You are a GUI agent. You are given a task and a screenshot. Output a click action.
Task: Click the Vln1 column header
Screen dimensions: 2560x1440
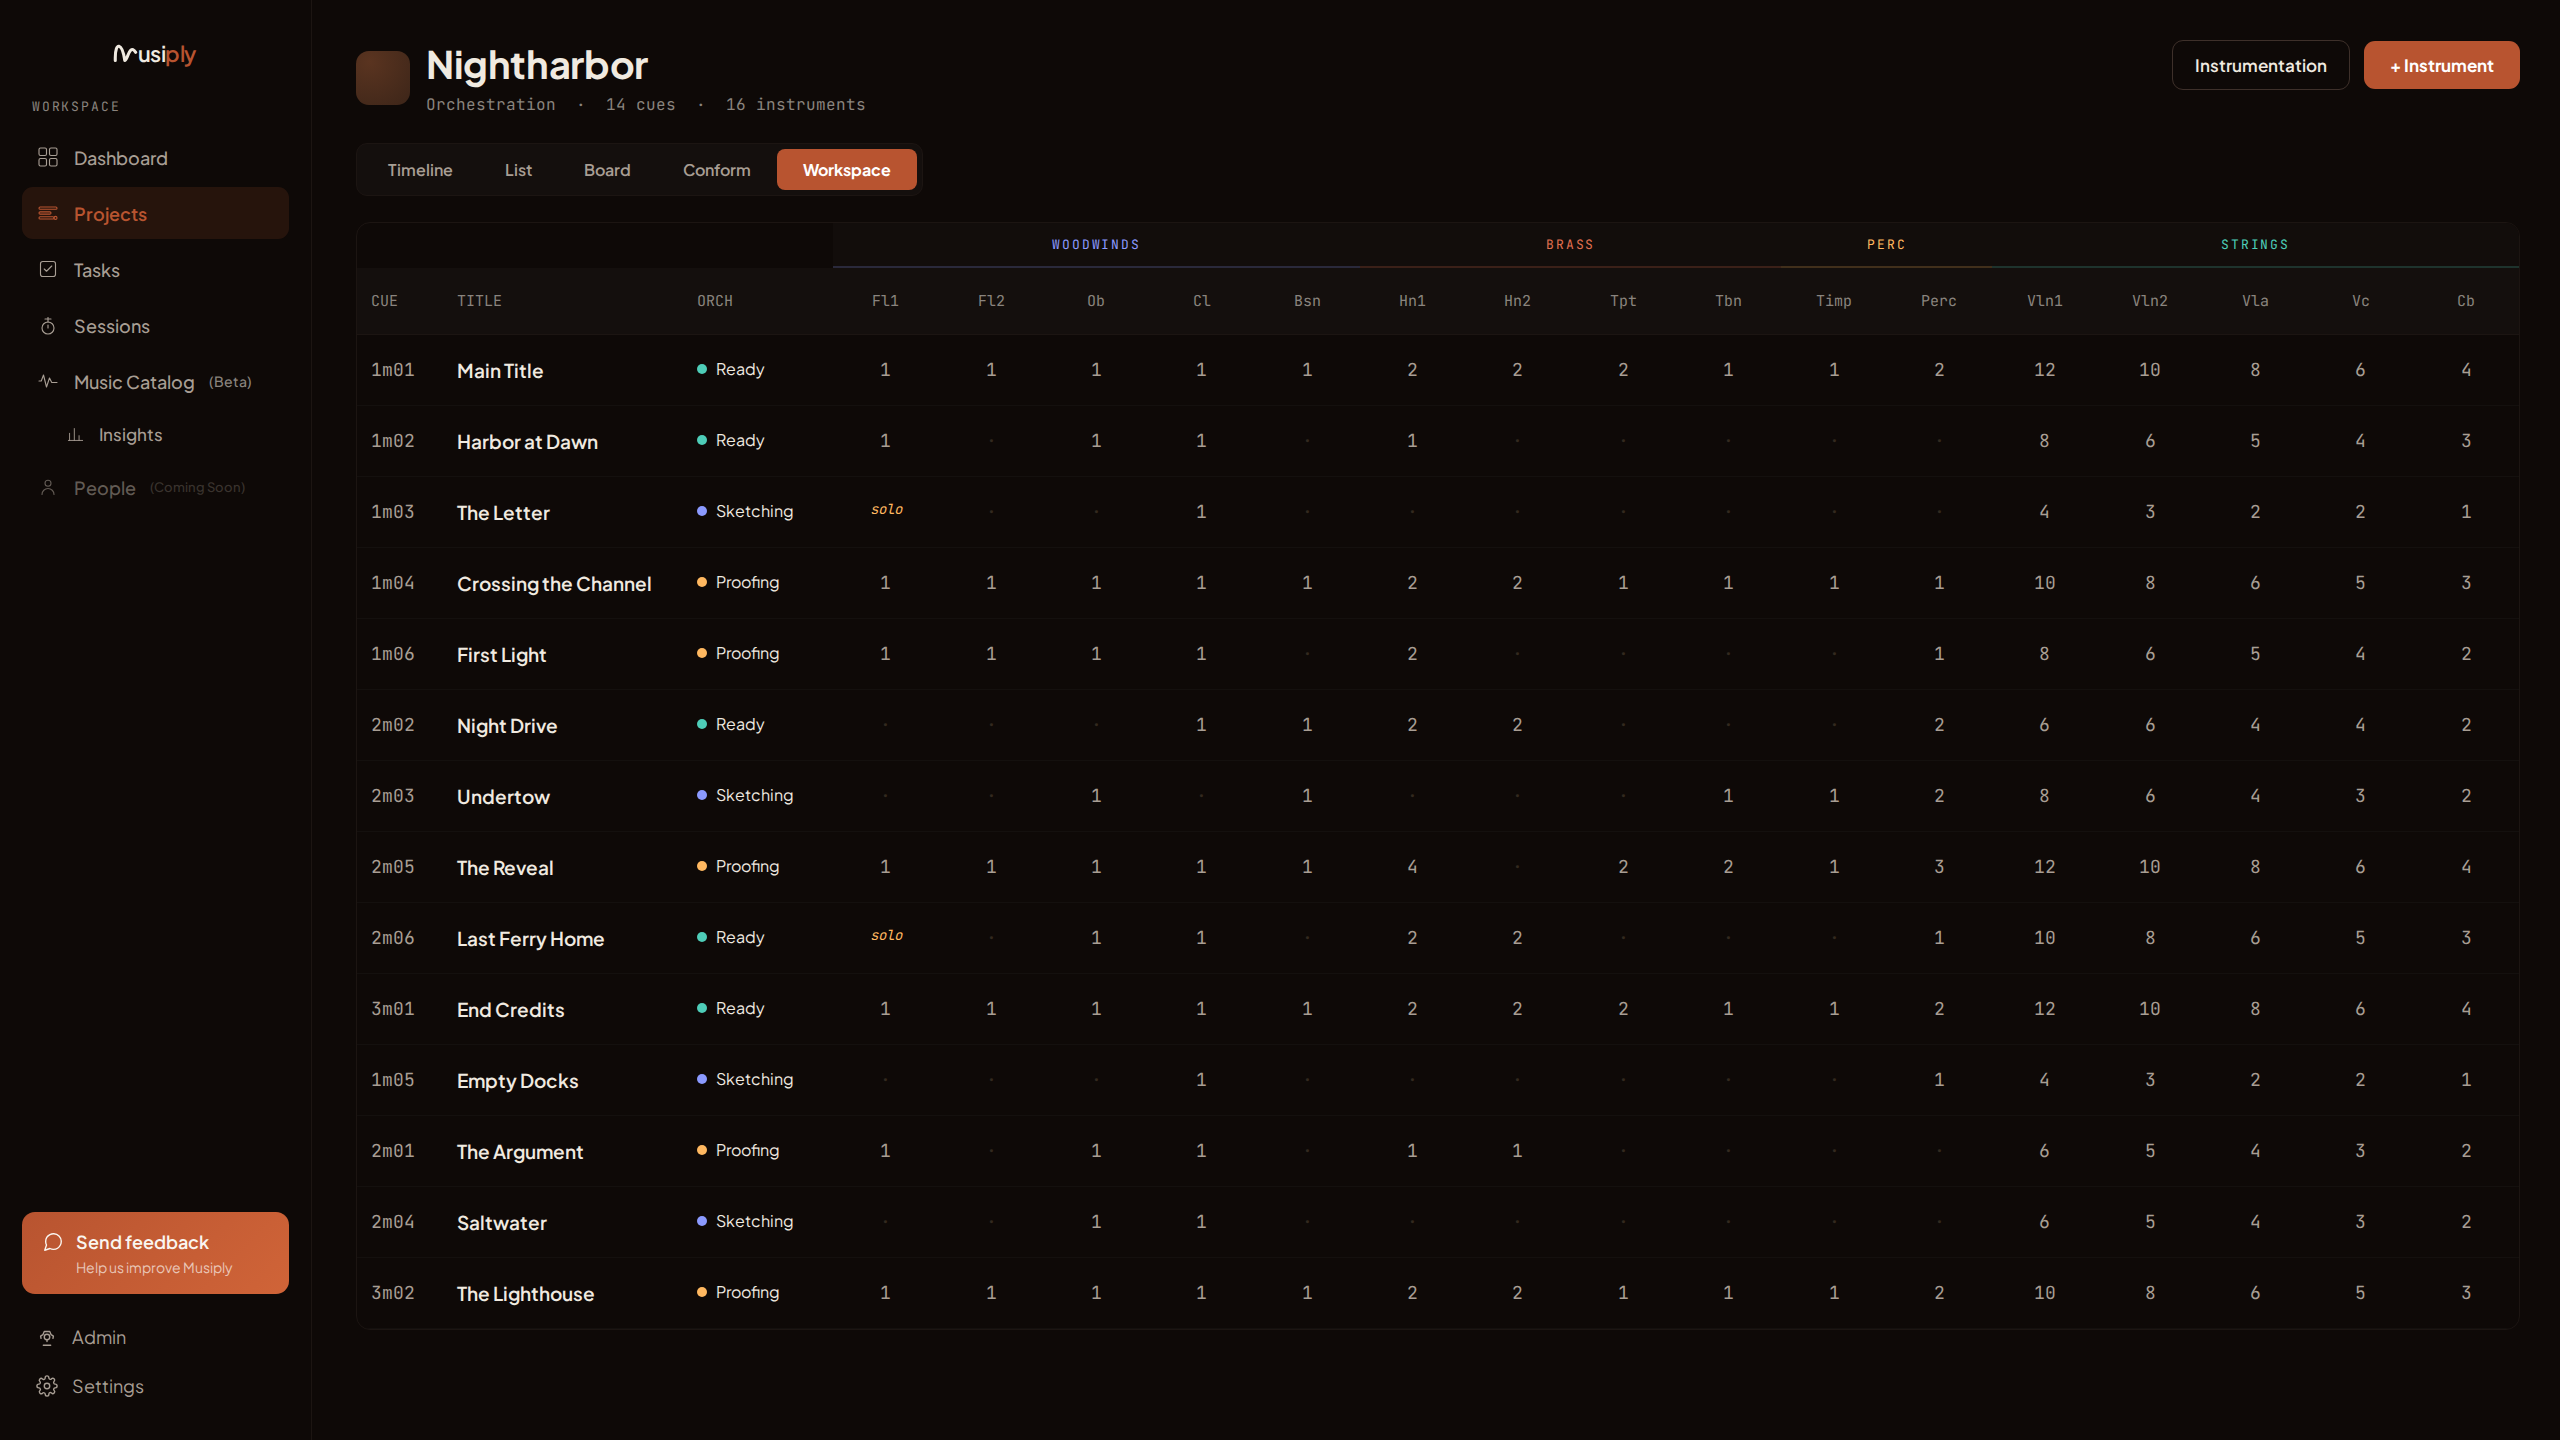pyautogui.click(x=2044, y=301)
